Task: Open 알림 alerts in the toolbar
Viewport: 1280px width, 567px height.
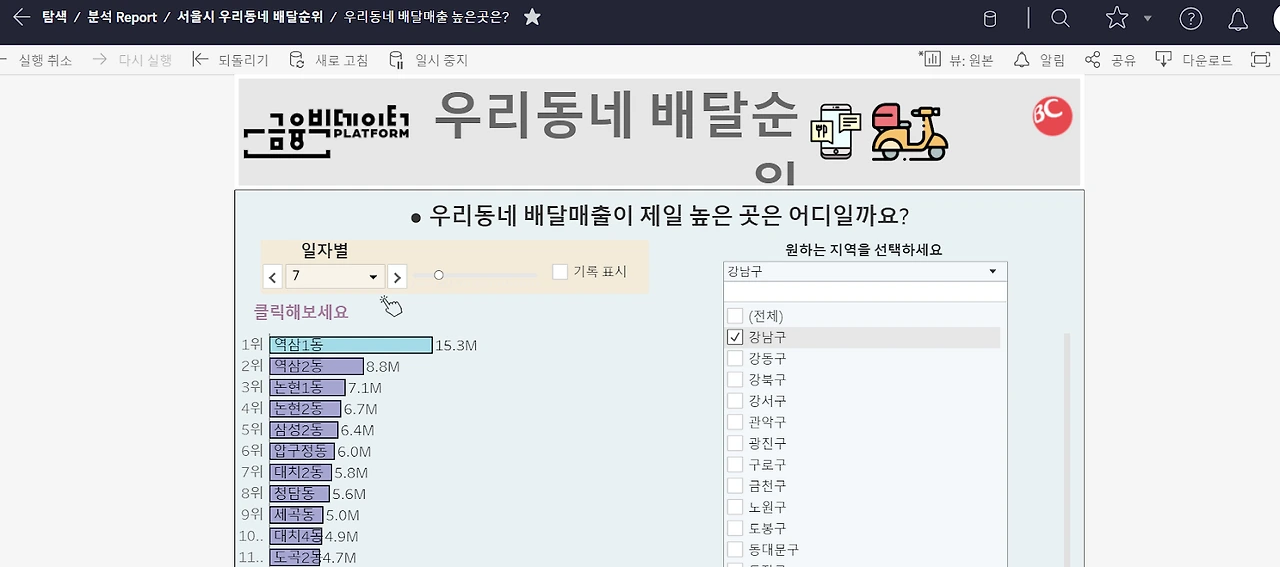Action: tap(1040, 60)
